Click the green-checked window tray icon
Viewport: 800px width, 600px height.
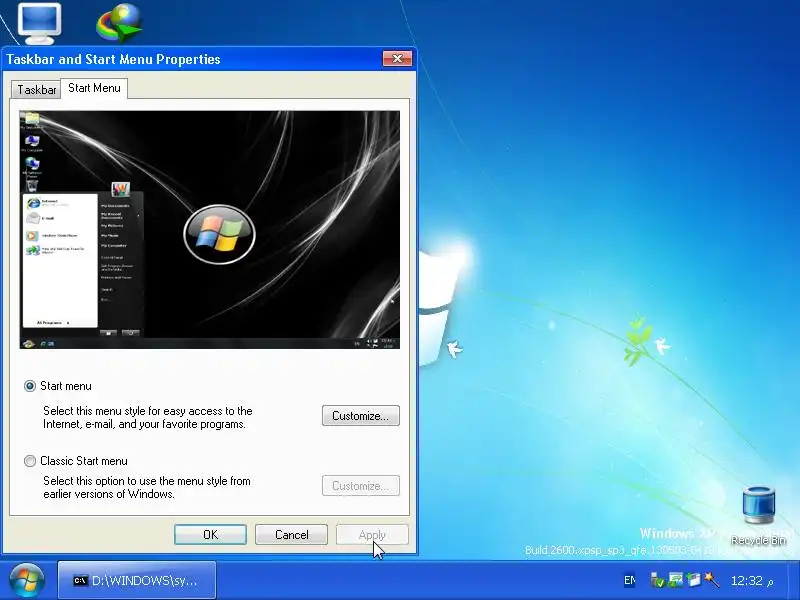click(x=676, y=580)
